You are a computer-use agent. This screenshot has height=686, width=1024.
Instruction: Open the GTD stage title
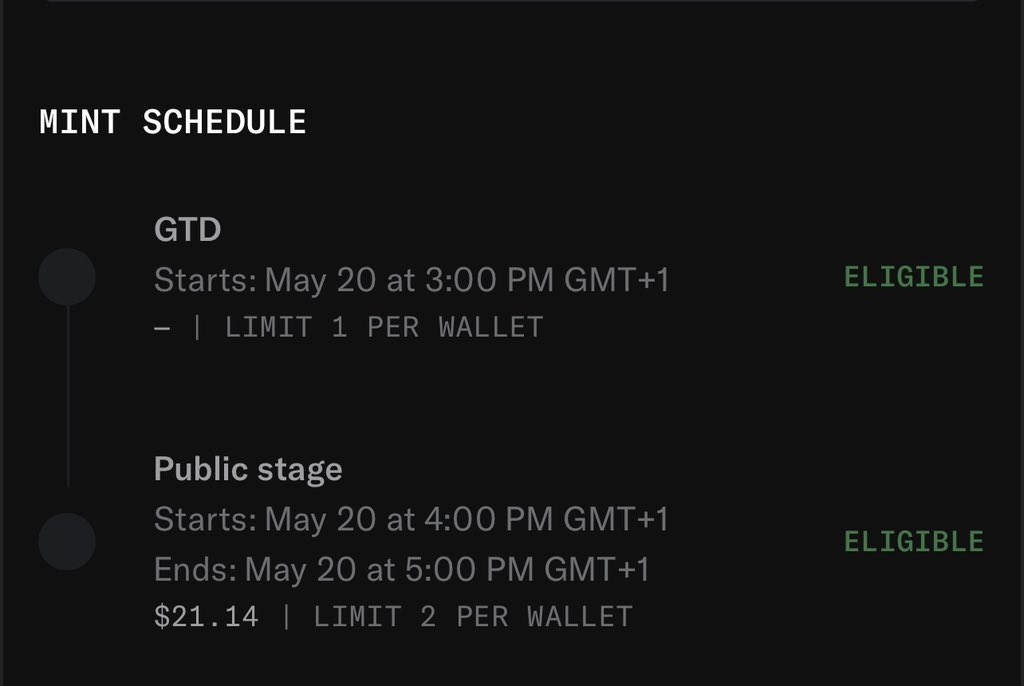pyautogui.click(x=187, y=229)
